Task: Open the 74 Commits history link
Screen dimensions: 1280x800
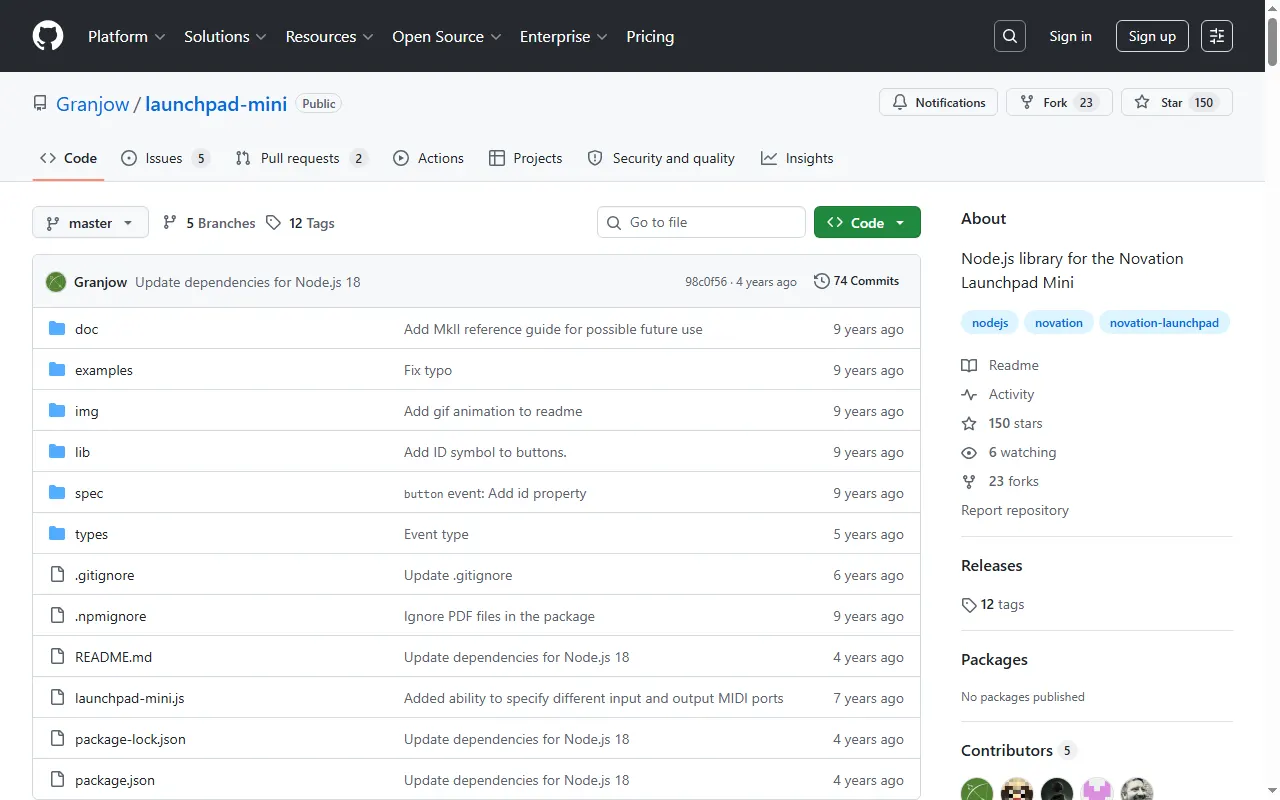Action: click(857, 281)
